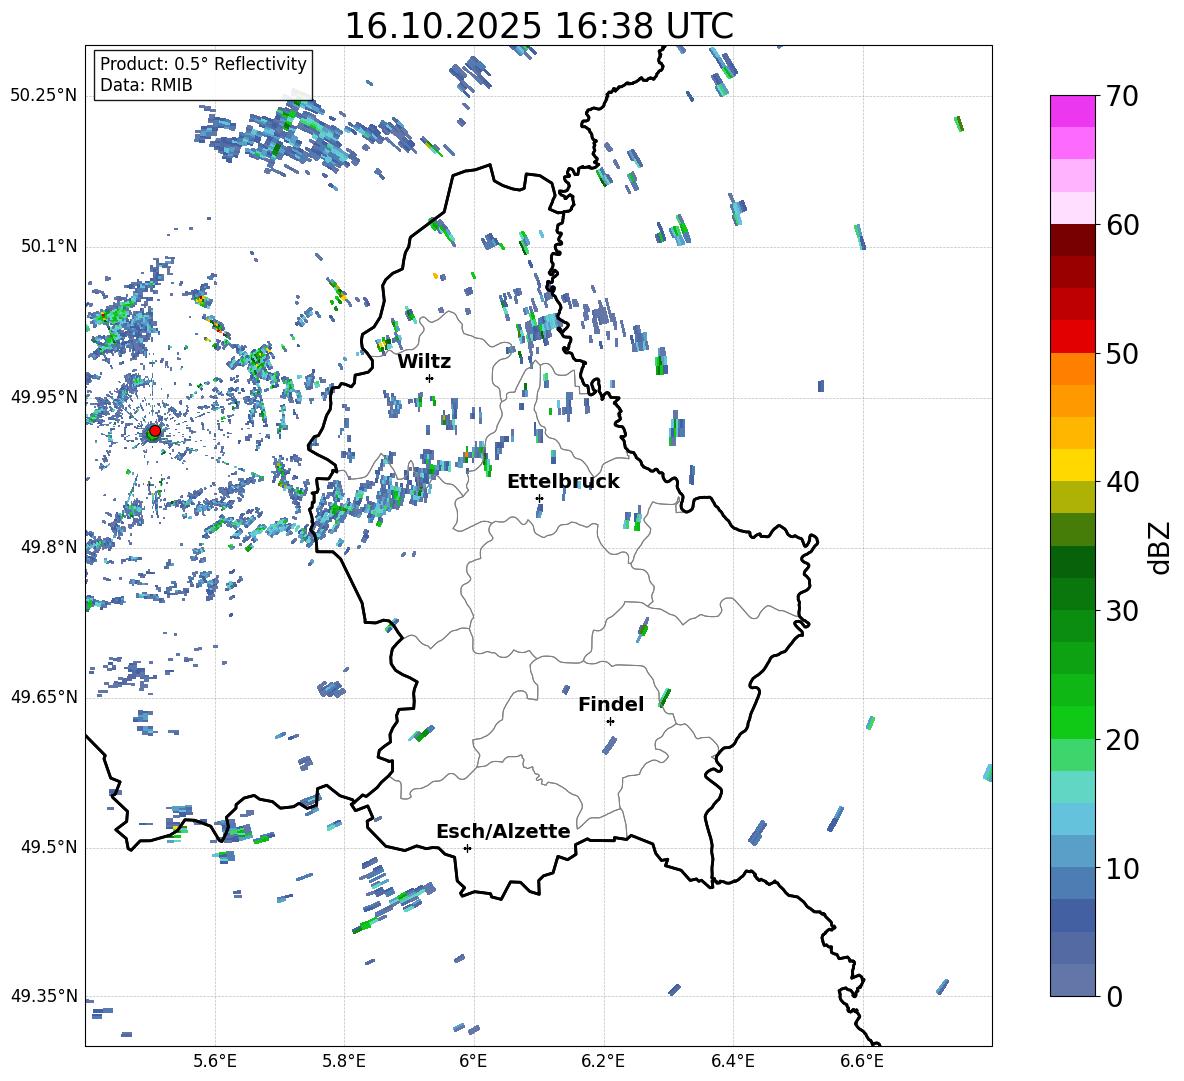Pick the dark maroon colorbar segment below 60
Viewport: 1184px width, 1081px height.
pos(1073,240)
